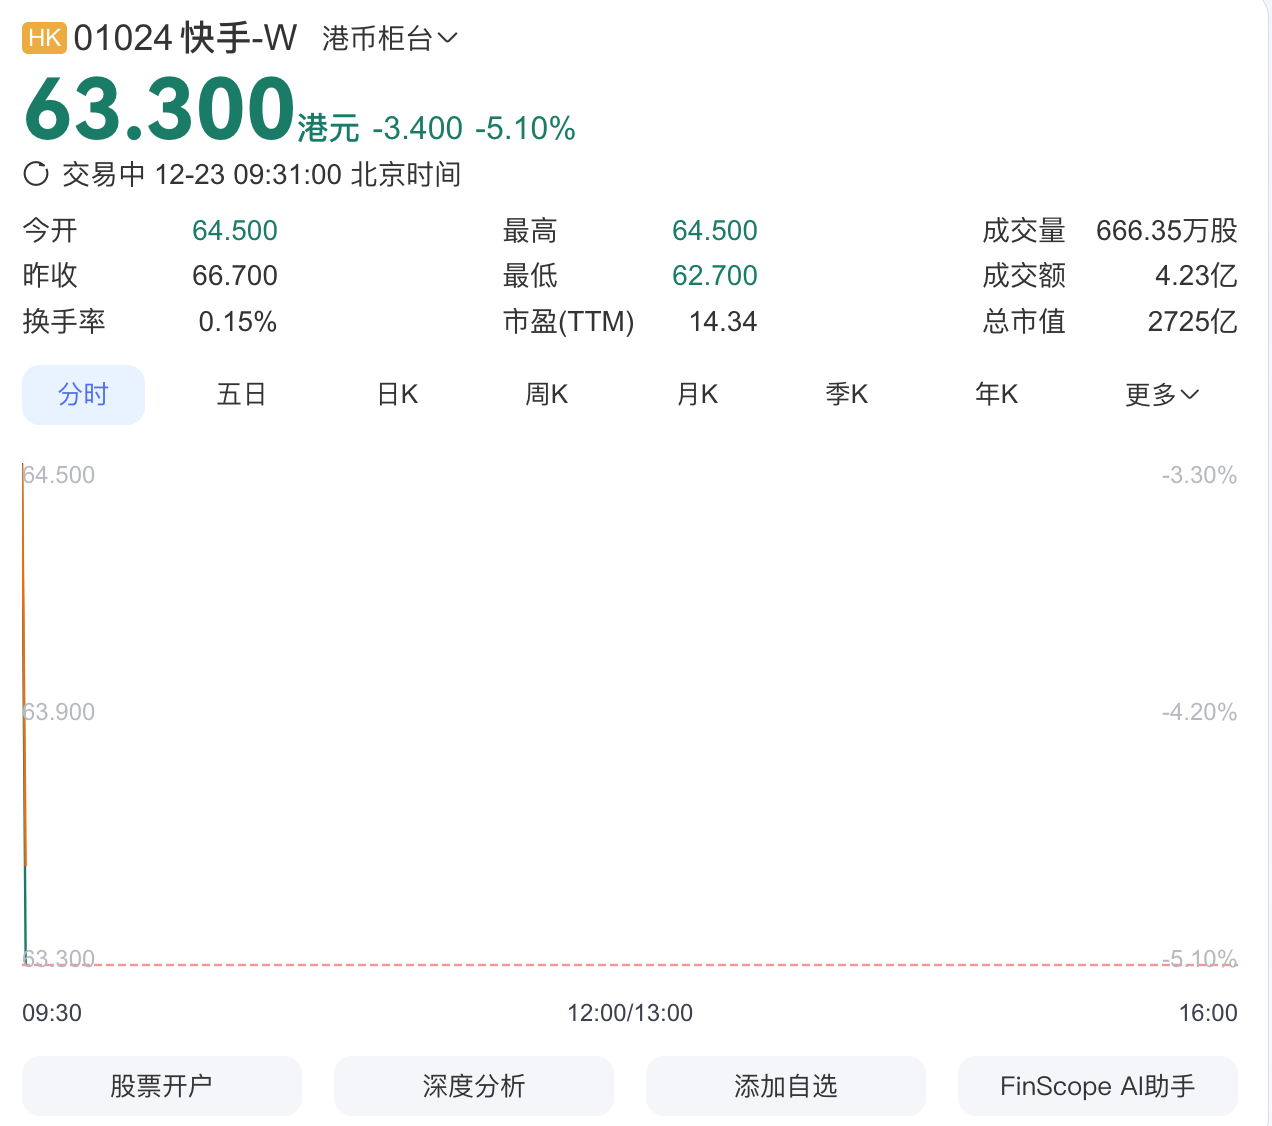This screenshot has height=1126, width=1272.
Task: Switch to the 五日 five-day tab
Action: 241,395
